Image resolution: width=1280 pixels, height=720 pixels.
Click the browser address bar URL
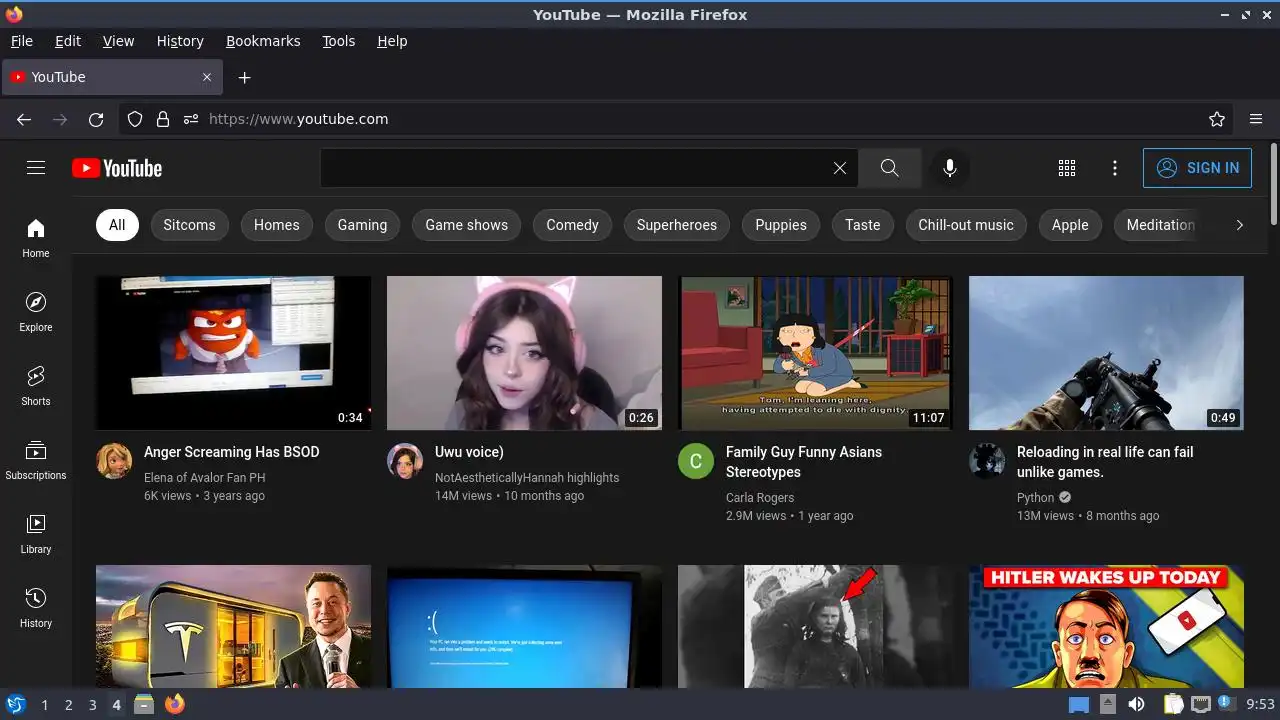pos(298,119)
